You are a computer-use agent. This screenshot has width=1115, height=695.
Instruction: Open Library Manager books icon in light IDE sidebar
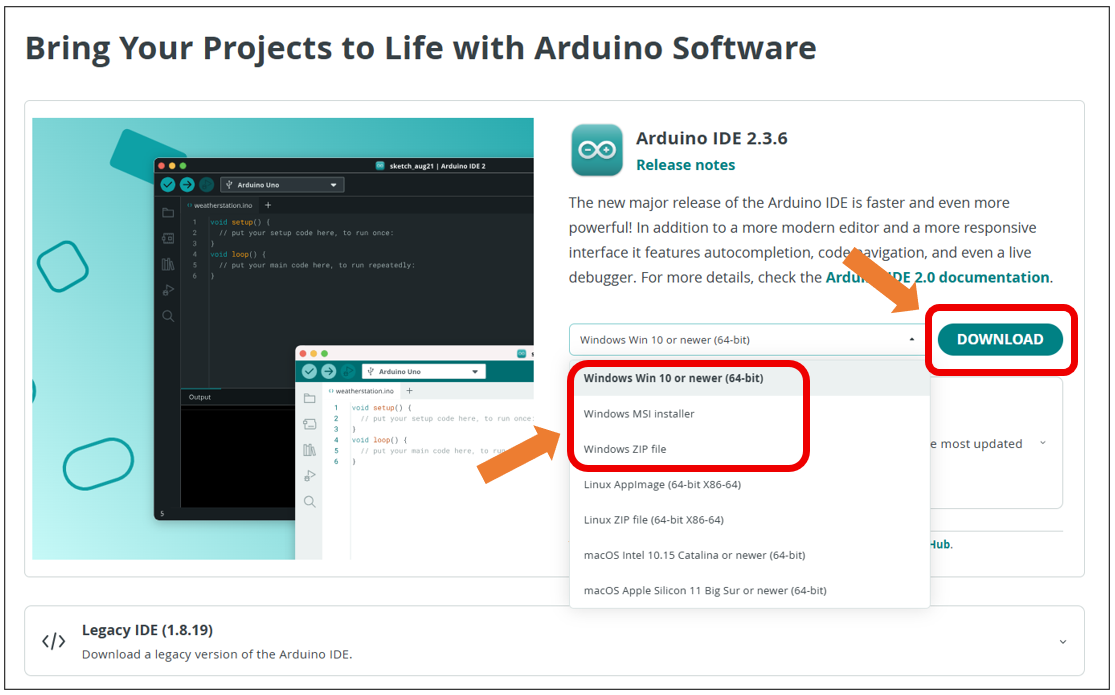point(309,450)
